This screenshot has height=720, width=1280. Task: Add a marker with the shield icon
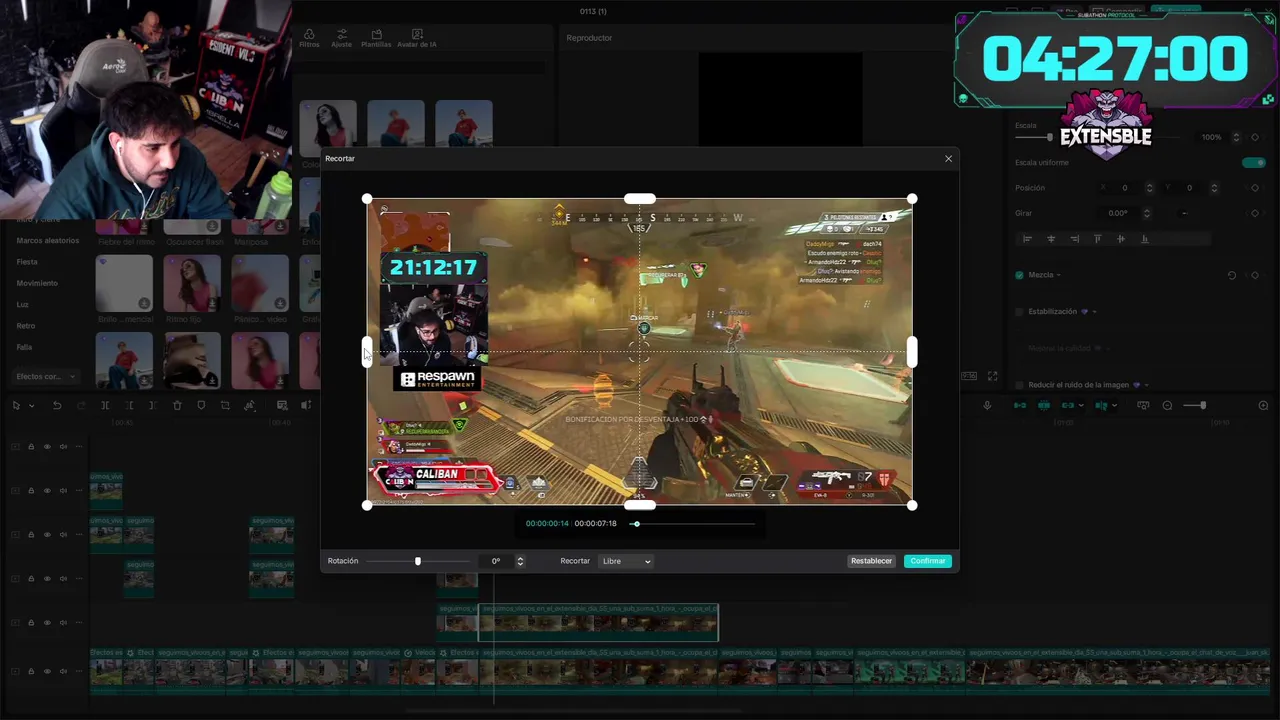coord(201,405)
